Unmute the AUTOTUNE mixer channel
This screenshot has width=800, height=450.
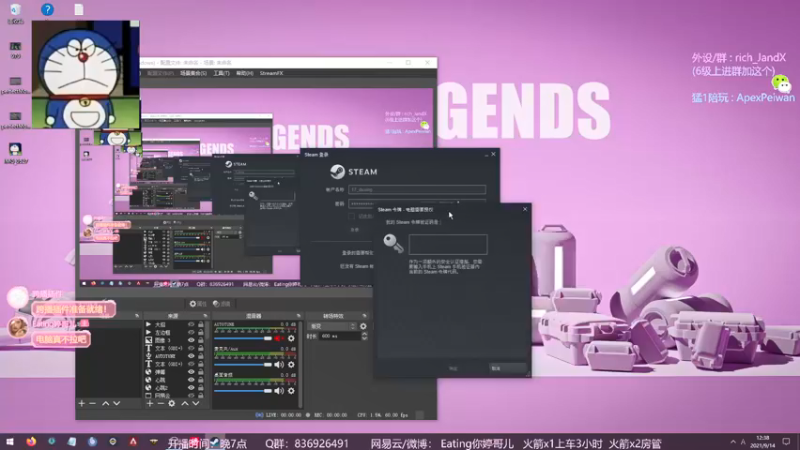point(279,338)
